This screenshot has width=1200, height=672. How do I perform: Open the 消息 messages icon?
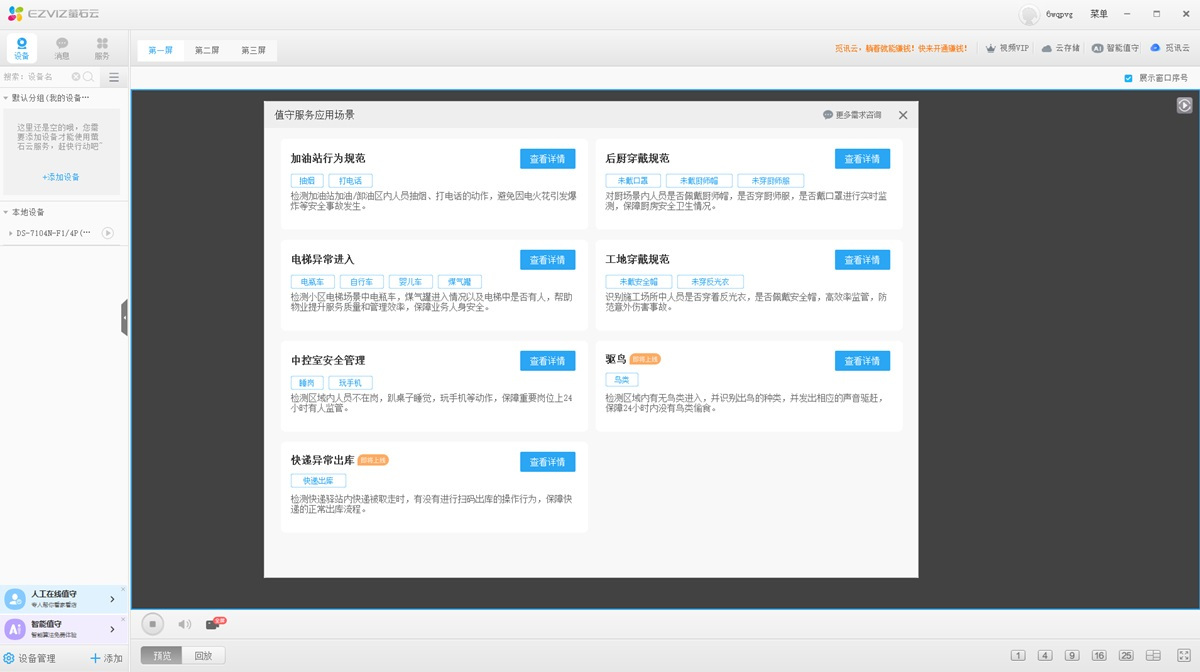62,48
